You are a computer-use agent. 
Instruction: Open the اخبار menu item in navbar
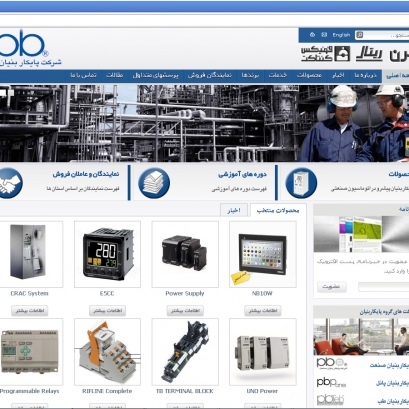point(338,75)
